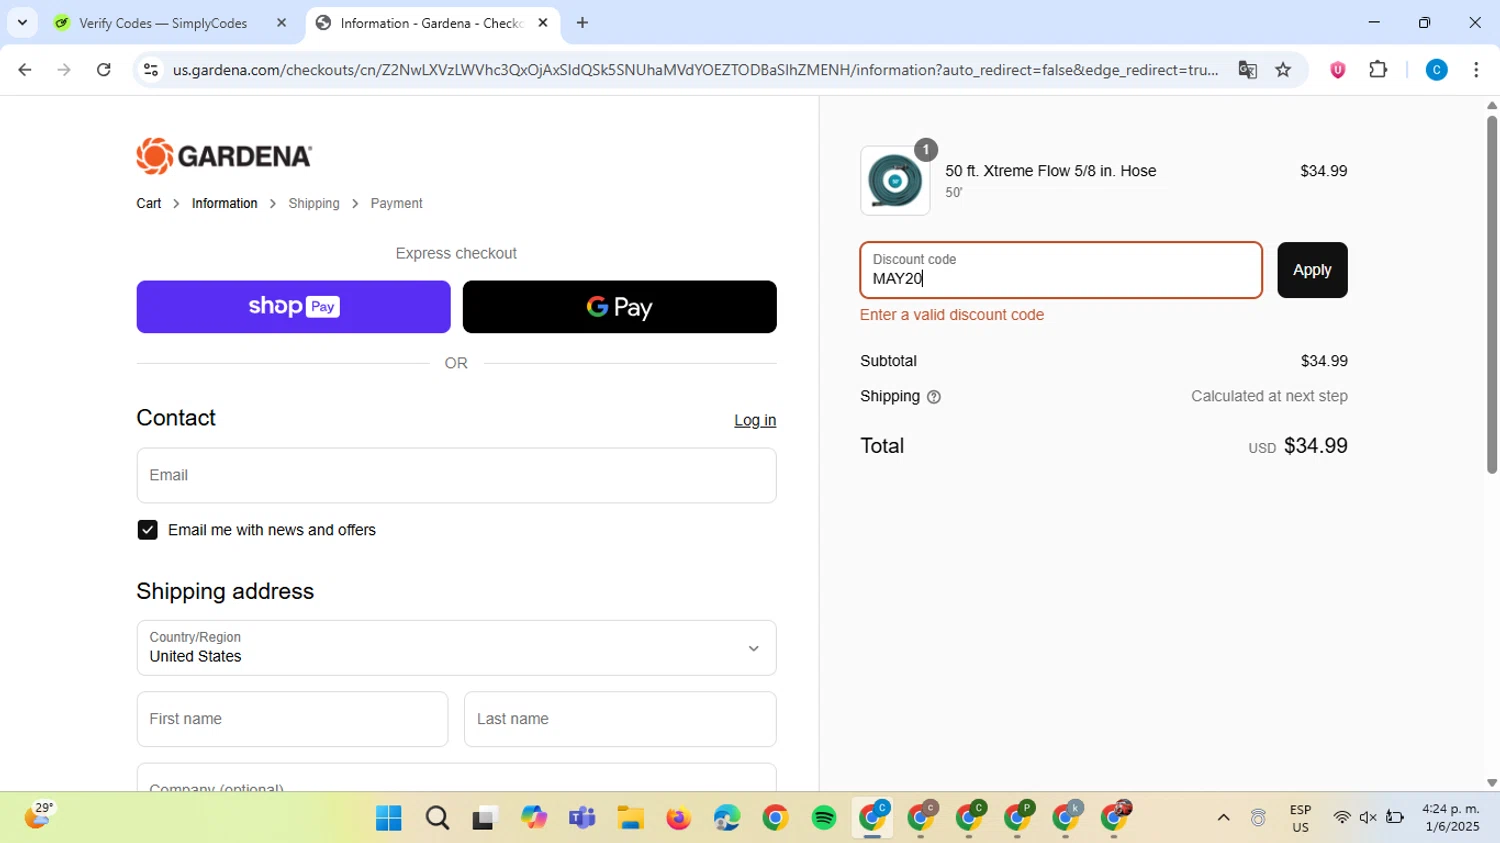Check out with Google Pay

pos(619,307)
